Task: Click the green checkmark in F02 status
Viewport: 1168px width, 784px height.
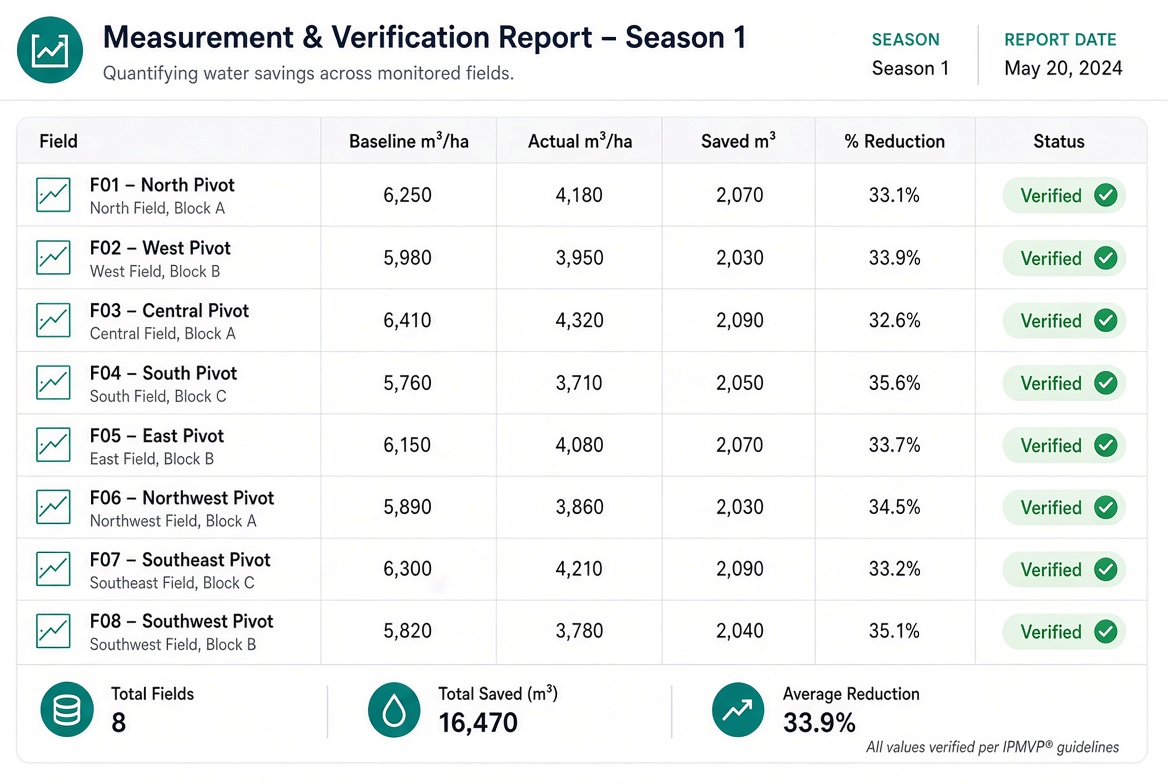Action: tap(1105, 258)
